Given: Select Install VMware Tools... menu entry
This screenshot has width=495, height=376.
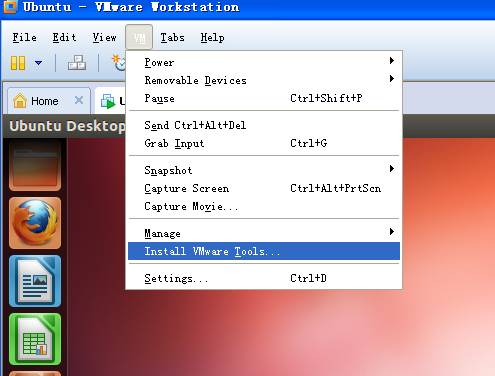Looking at the screenshot, I should [x=264, y=251].
